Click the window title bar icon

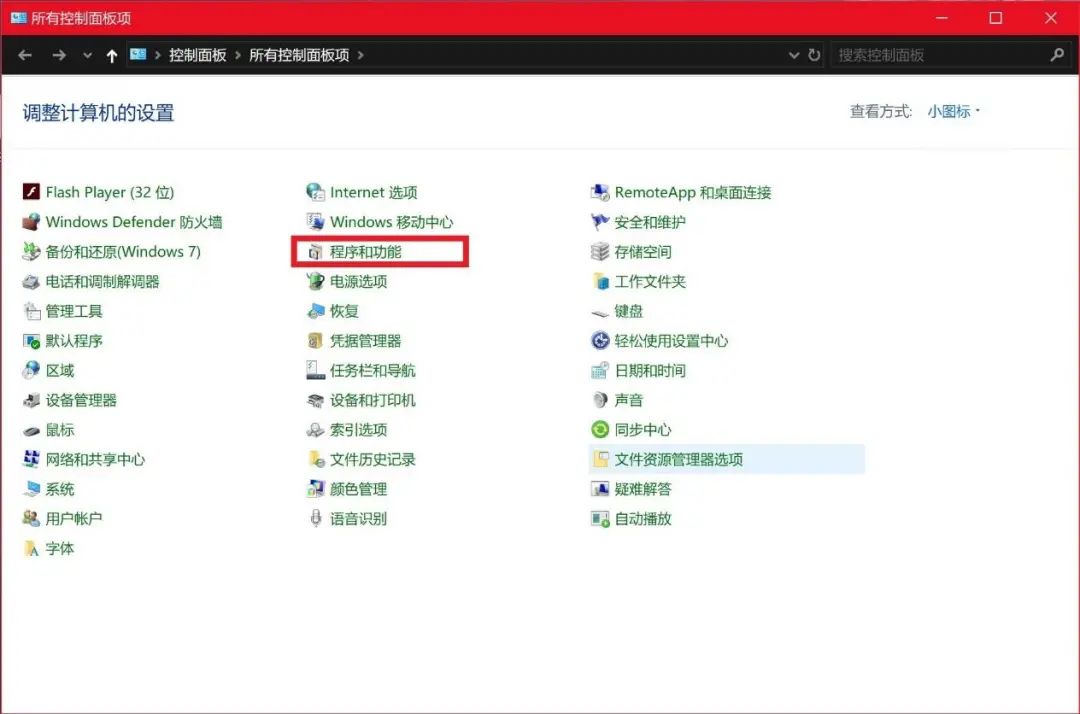[x=18, y=18]
